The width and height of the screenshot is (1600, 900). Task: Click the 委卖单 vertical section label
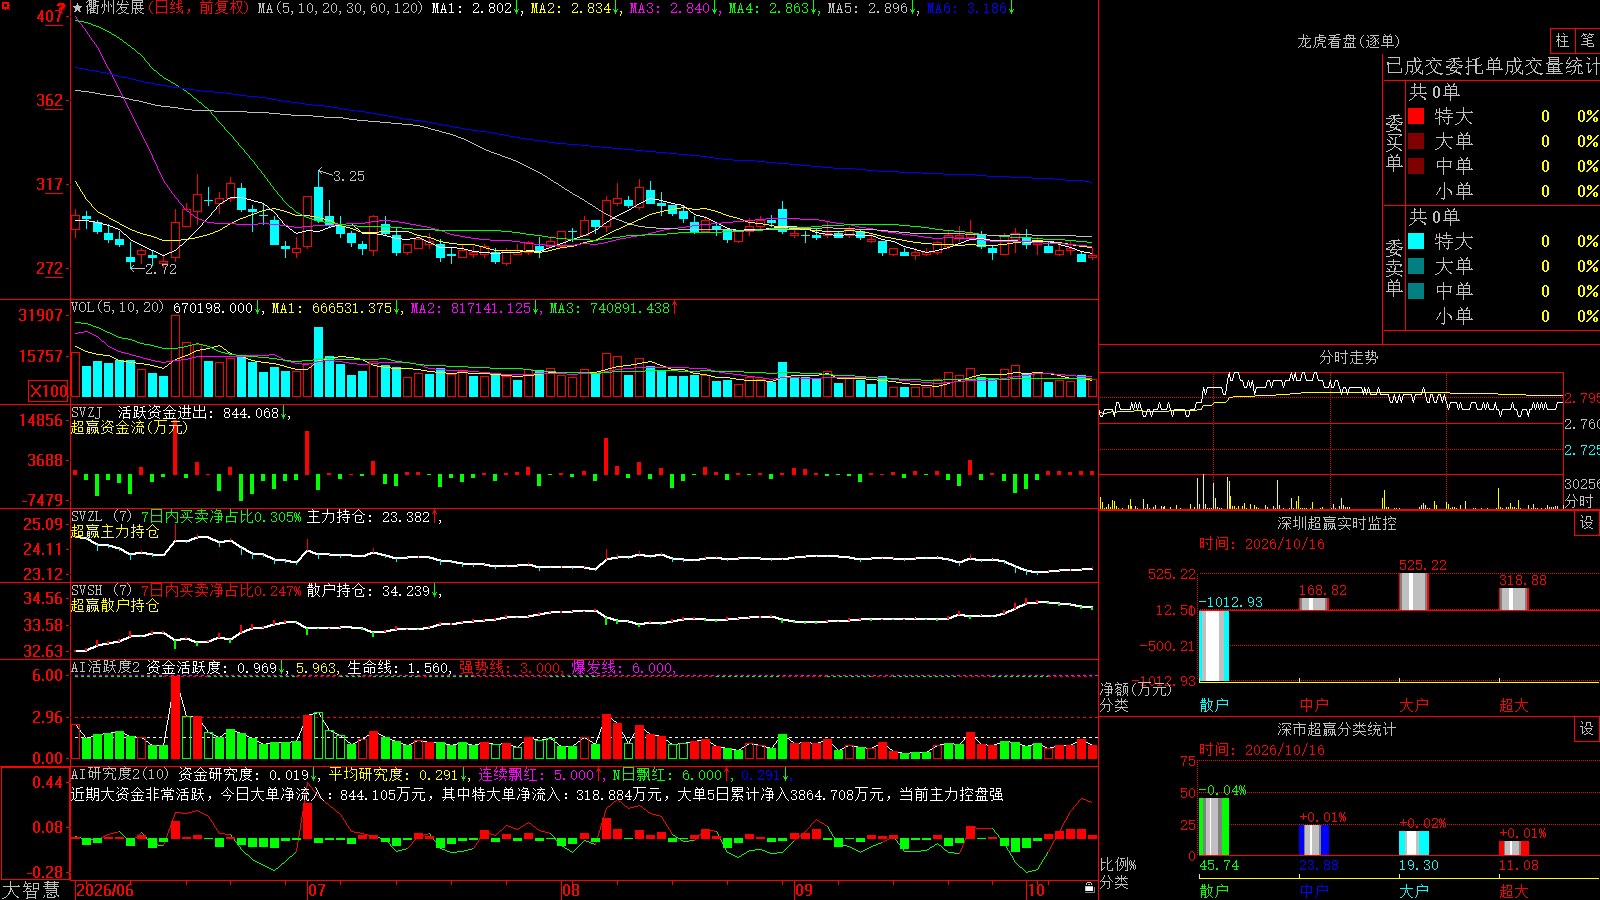pyautogui.click(x=1394, y=267)
